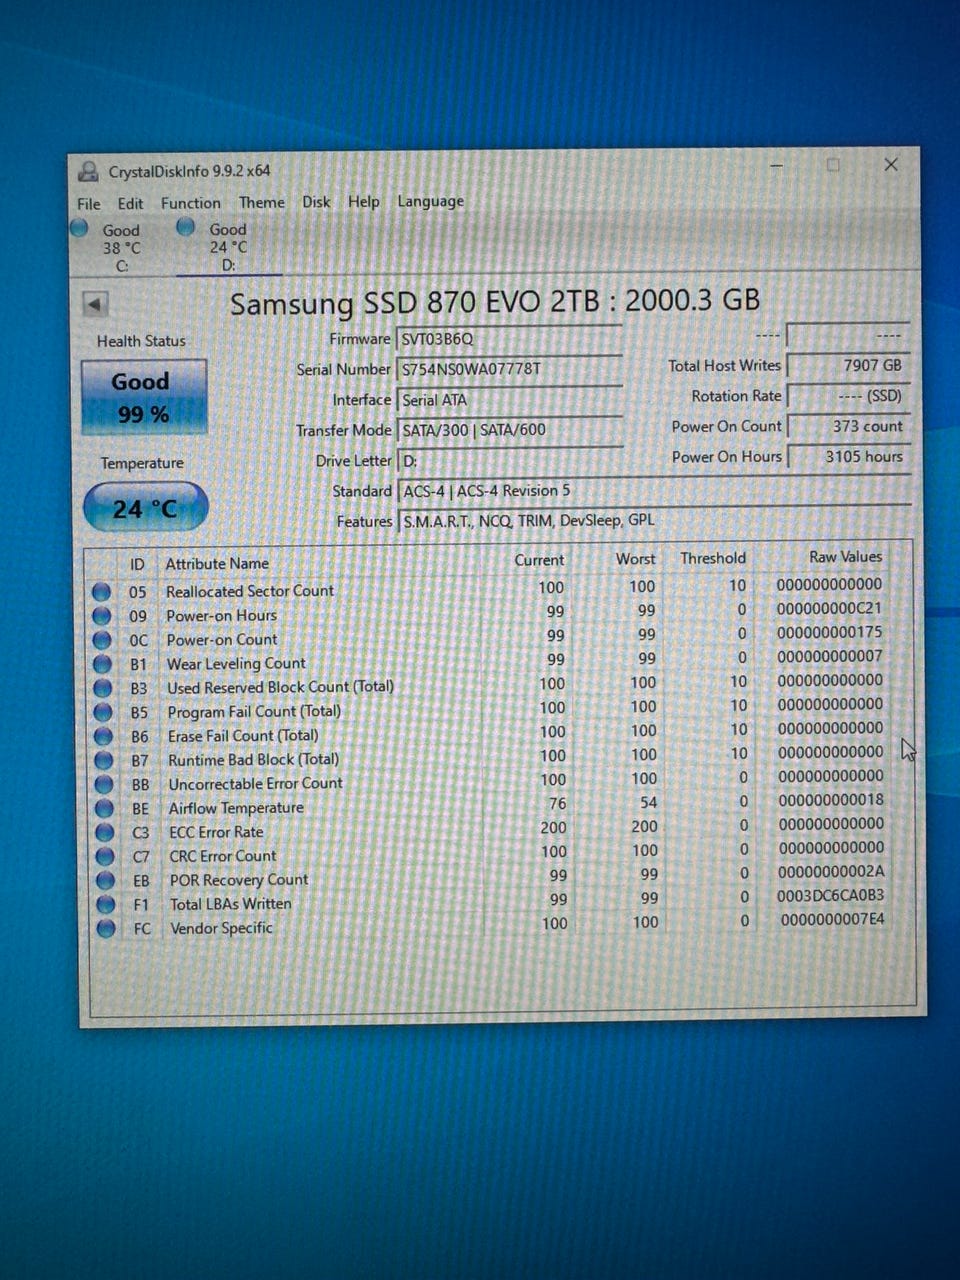
Task: Minimize the CrystalDiskInfo window
Action: point(775,166)
